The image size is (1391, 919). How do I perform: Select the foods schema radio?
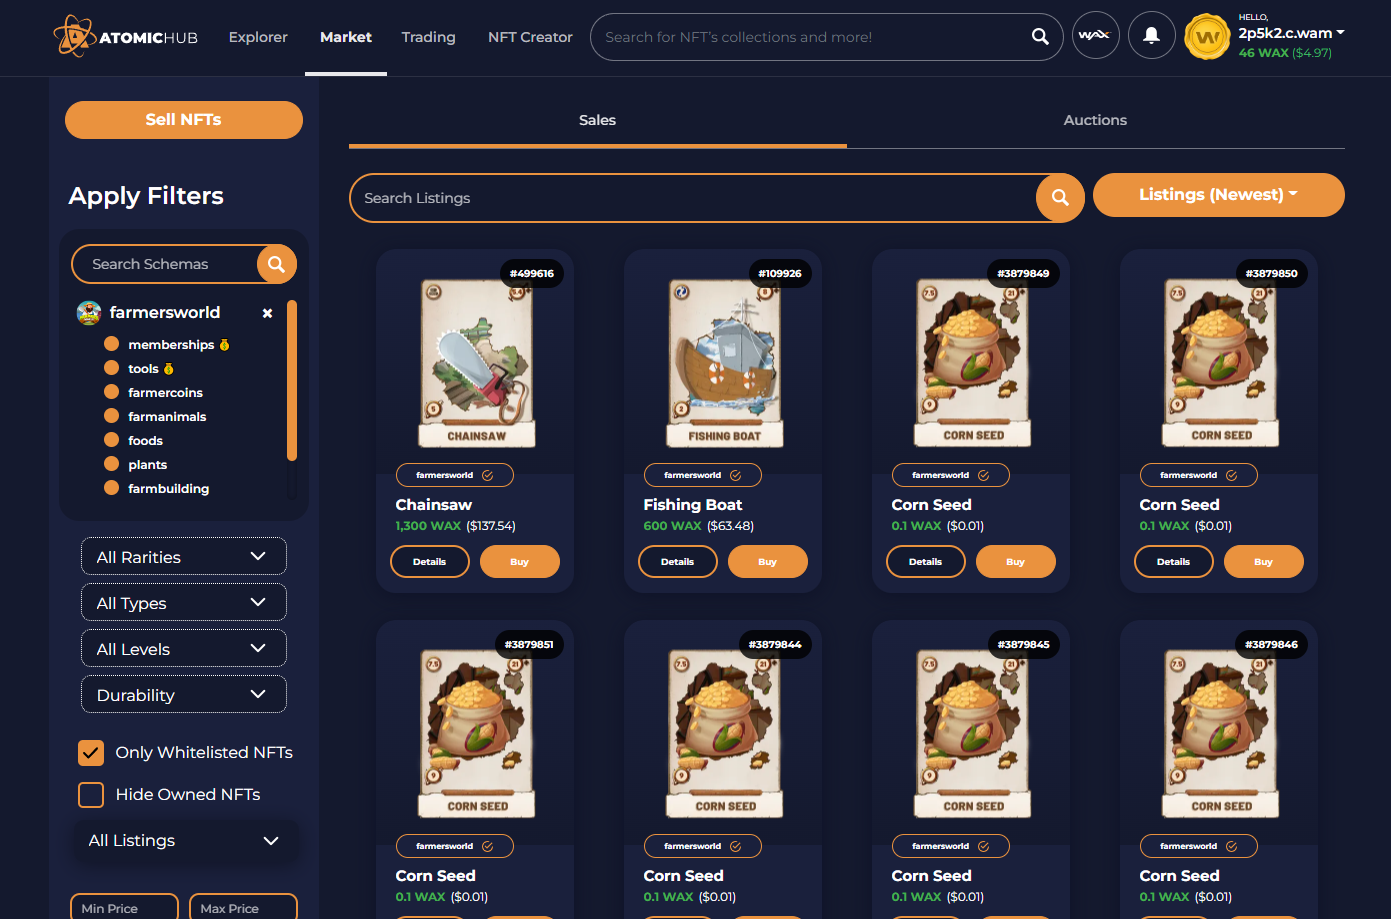tap(111, 440)
